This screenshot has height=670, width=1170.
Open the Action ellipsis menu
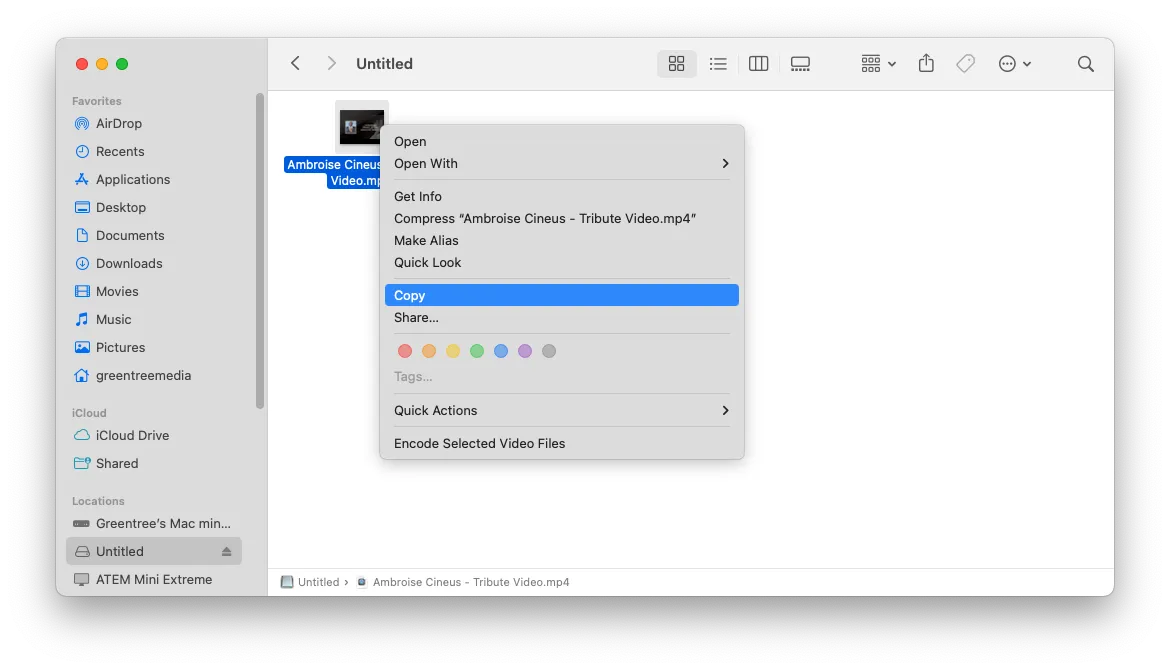[x=1014, y=63]
